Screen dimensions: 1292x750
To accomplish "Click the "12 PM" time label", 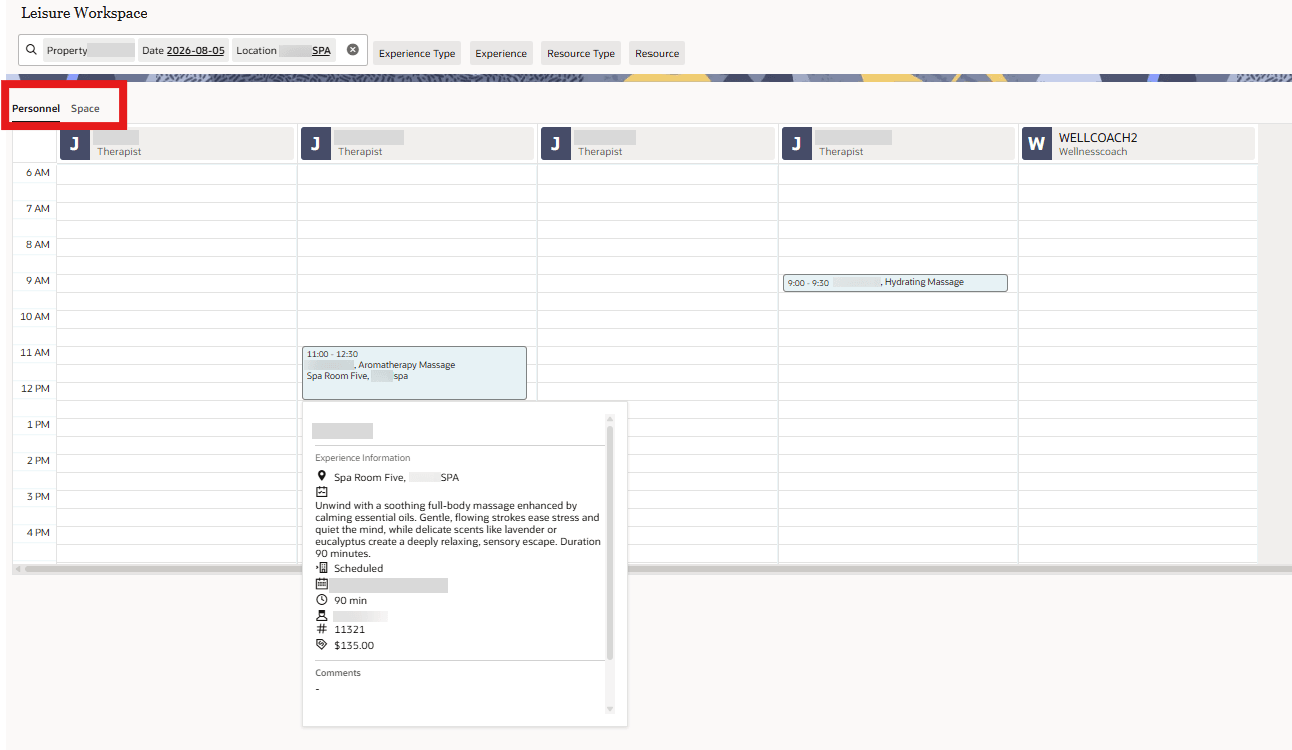I will click(35, 389).
